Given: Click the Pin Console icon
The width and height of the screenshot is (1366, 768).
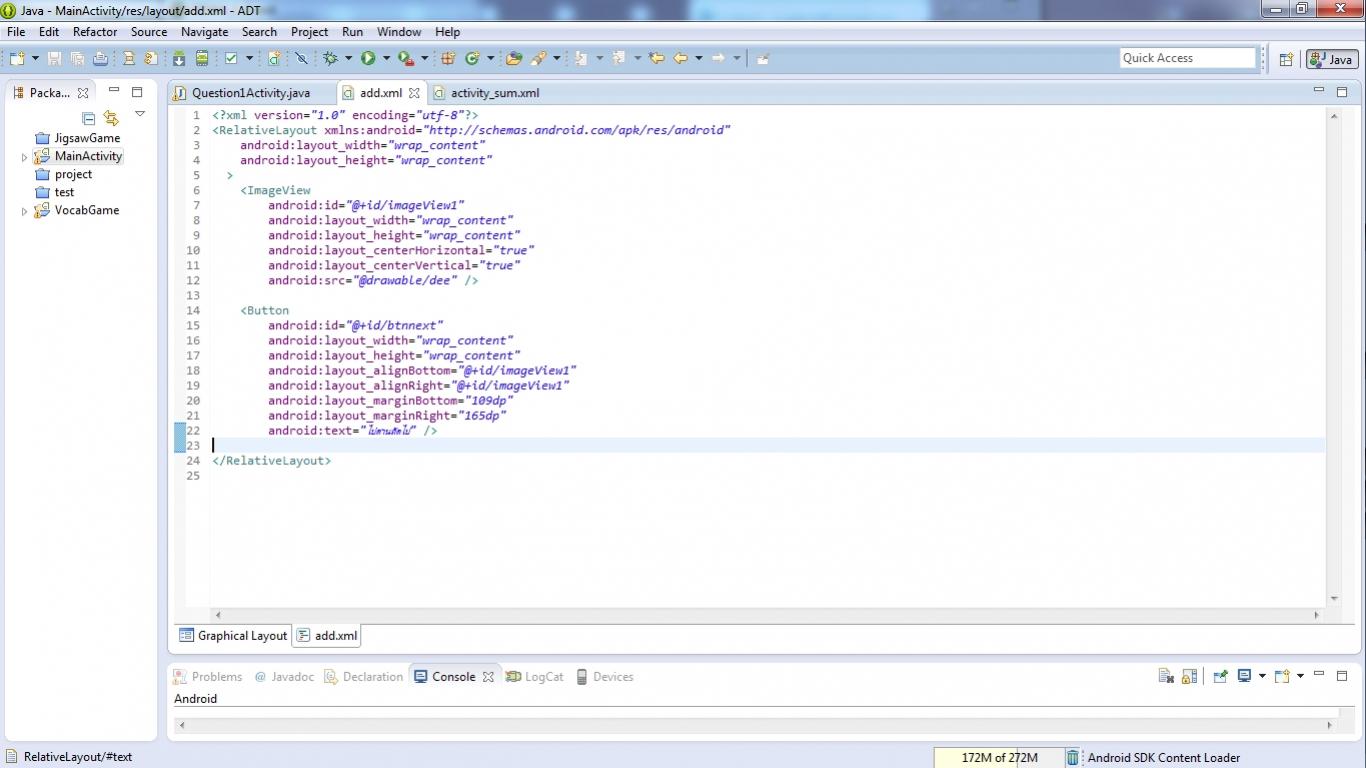Looking at the screenshot, I should pyautogui.click(x=1220, y=676).
